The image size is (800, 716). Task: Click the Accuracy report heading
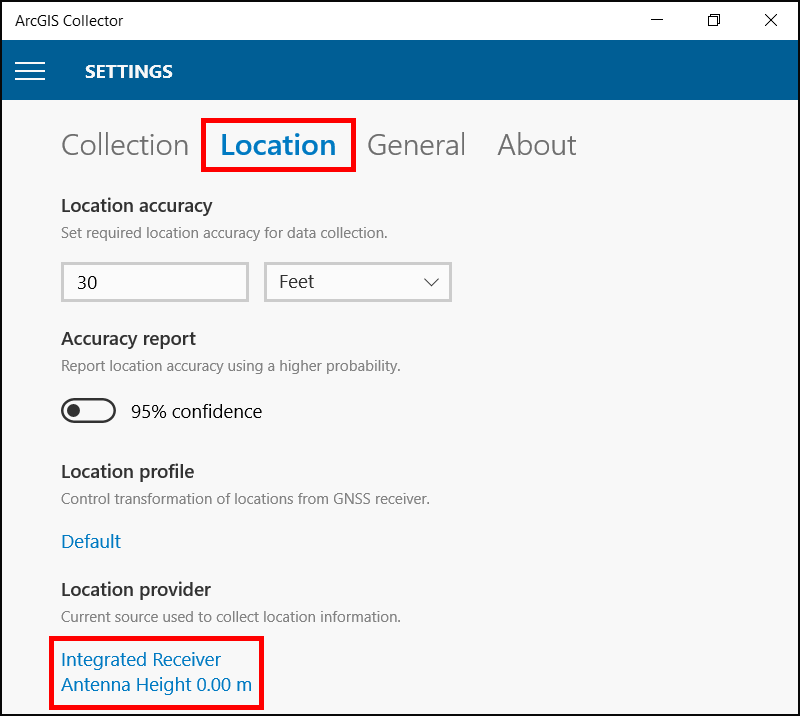click(128, 338)
